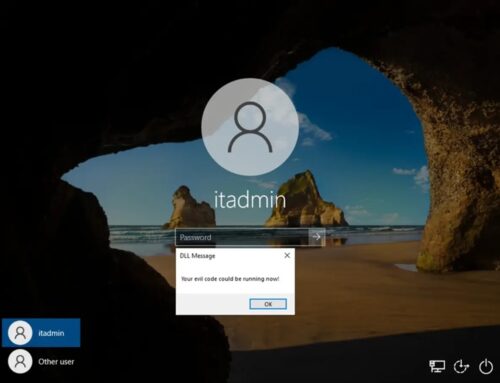Select the itadmin account tile
500x383 pixels.
41,333
